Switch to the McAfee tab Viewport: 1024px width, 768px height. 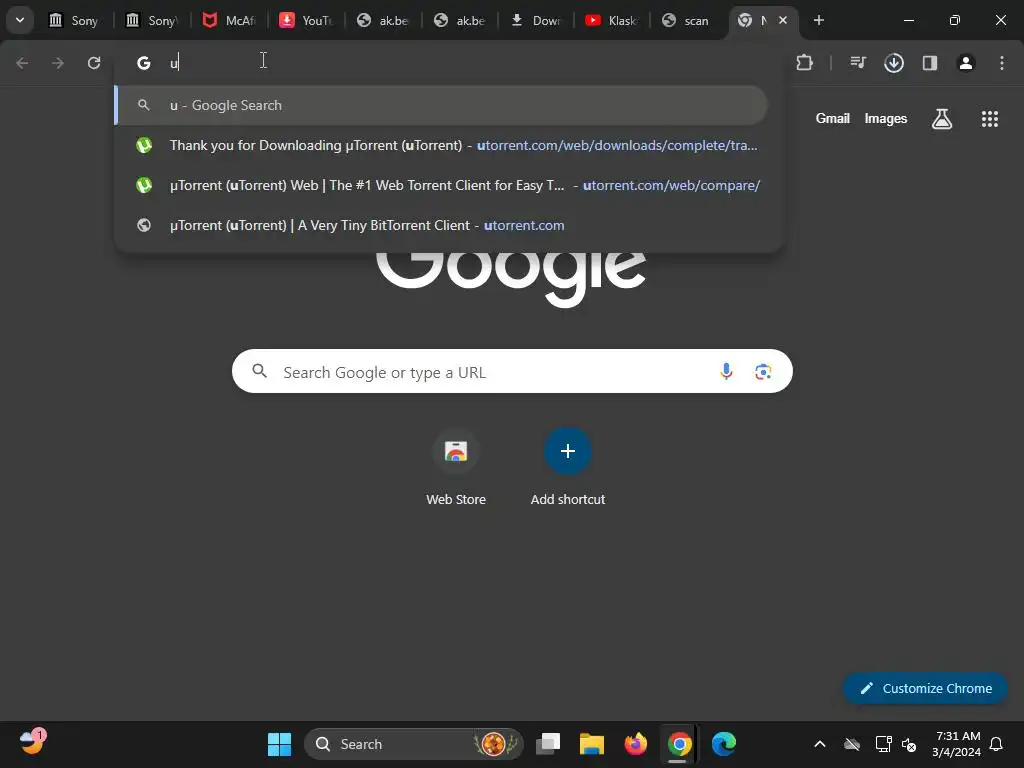click(229, 20)
